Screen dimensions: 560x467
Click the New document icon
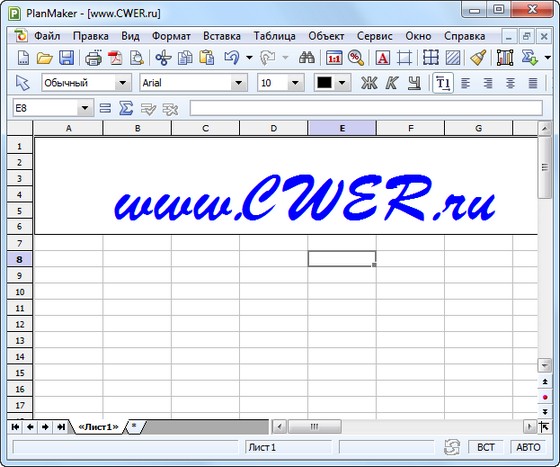(23, 57)
